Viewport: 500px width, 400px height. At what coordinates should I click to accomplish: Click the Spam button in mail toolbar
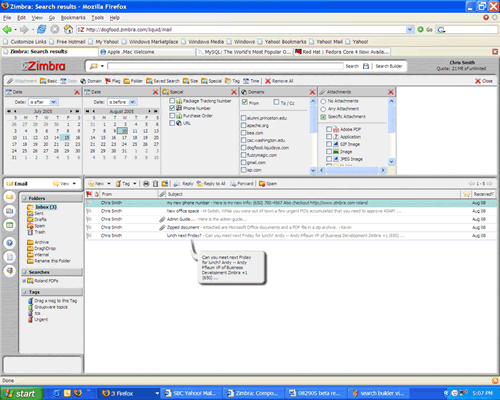tap(268, 184)
